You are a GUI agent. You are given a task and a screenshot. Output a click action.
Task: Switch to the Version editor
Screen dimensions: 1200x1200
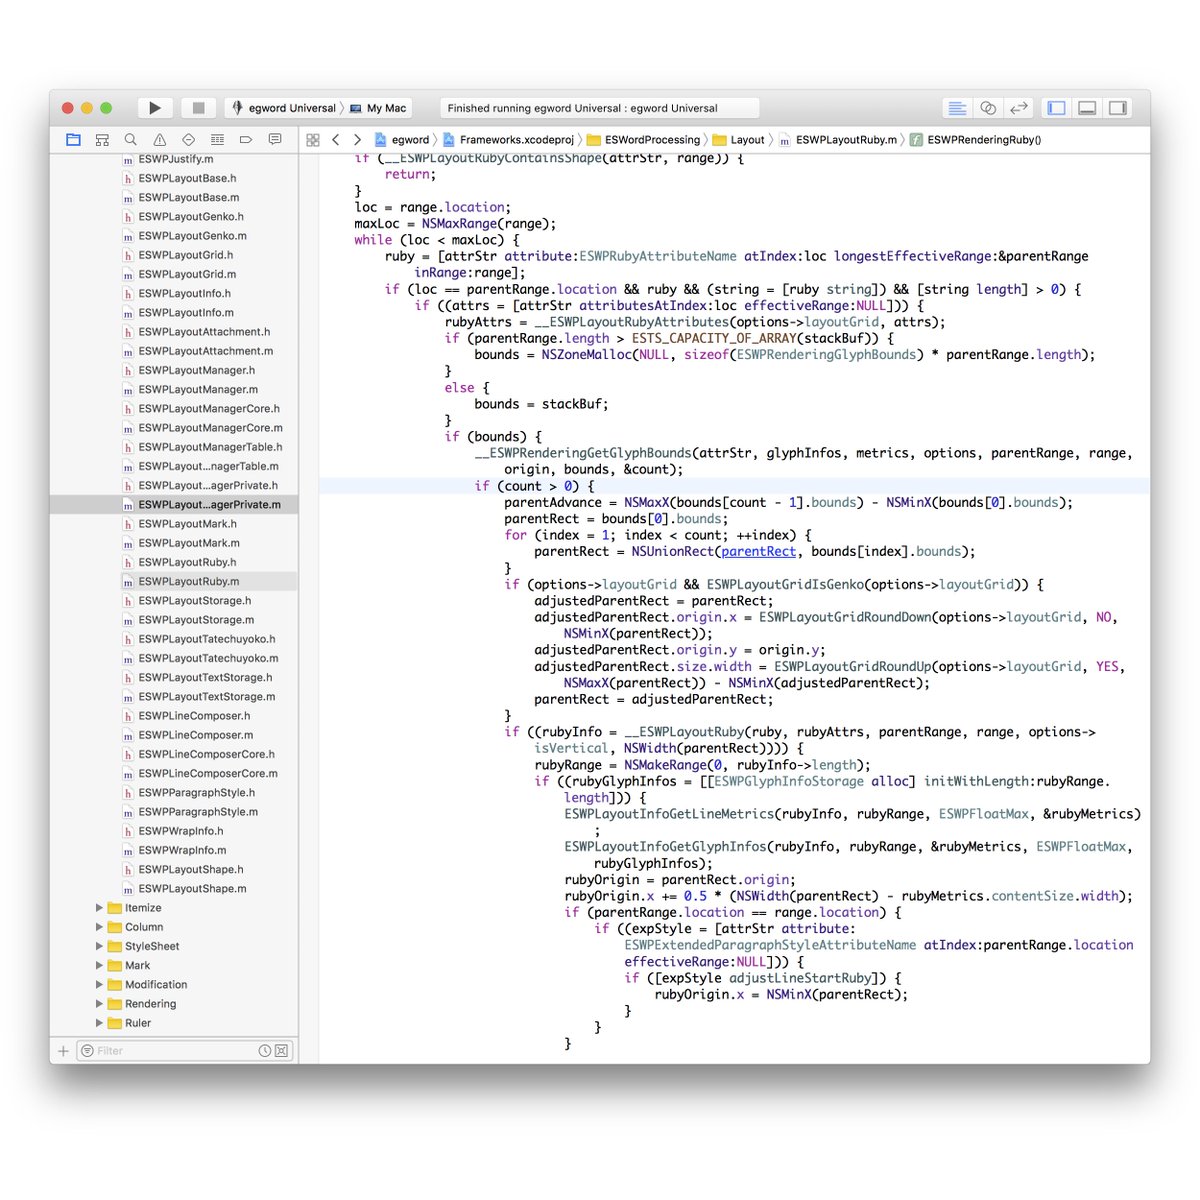coord(1019,108)
